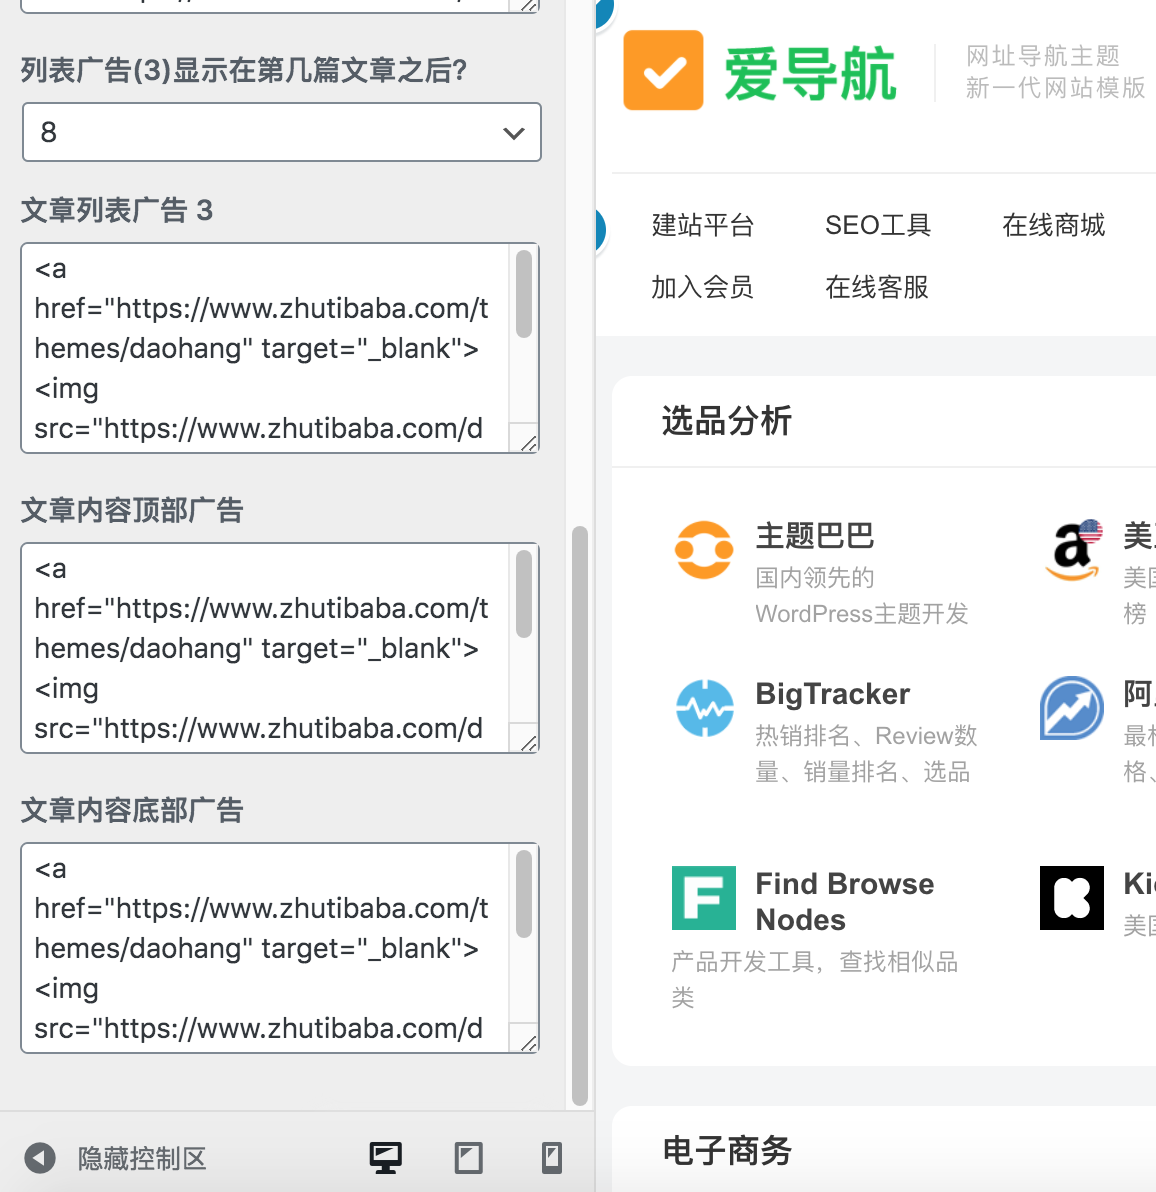Click the resize handle of 文章内容顶部广告 textarea
Screen dimensions: 1156x1192
[x=528, y=743]
